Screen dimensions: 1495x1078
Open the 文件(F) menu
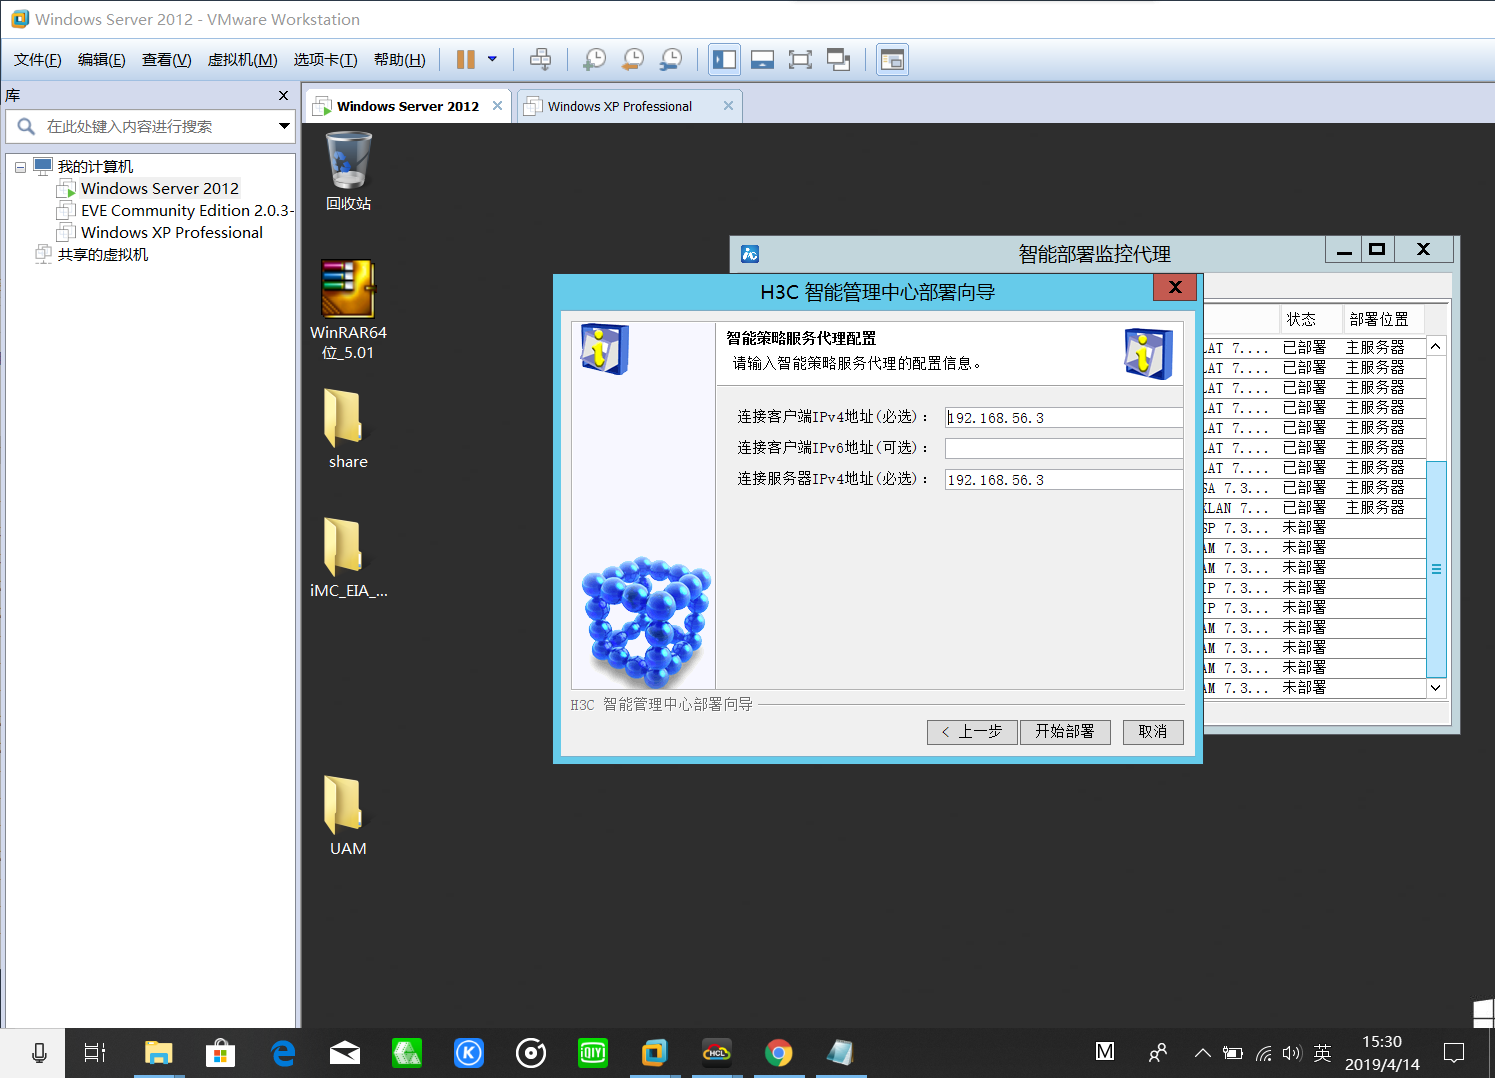pyautogui.click(x=38, y=60)
